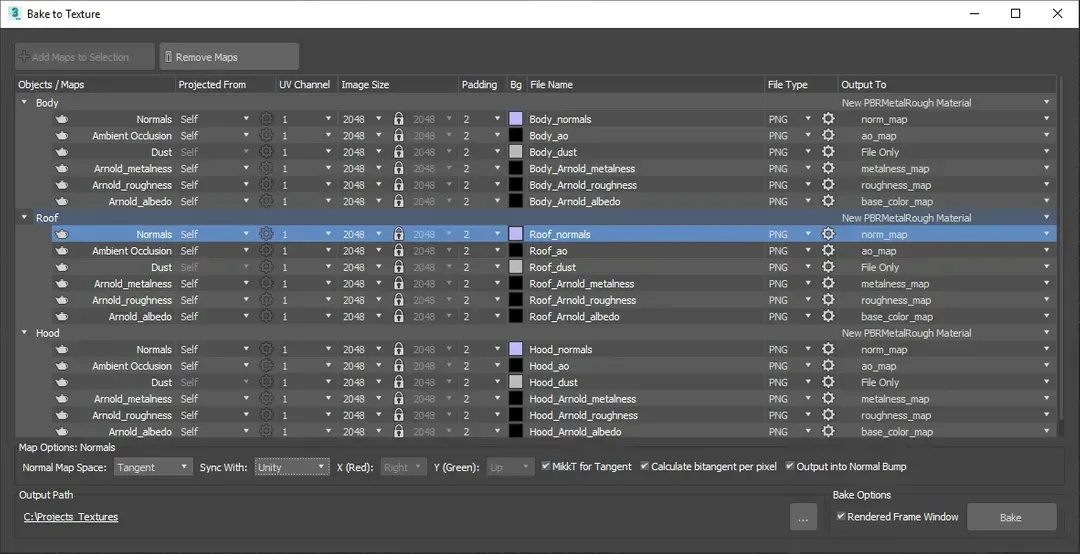
Task: Click the projection settings gear for Body Dust
Action: [x=266, y=152]
